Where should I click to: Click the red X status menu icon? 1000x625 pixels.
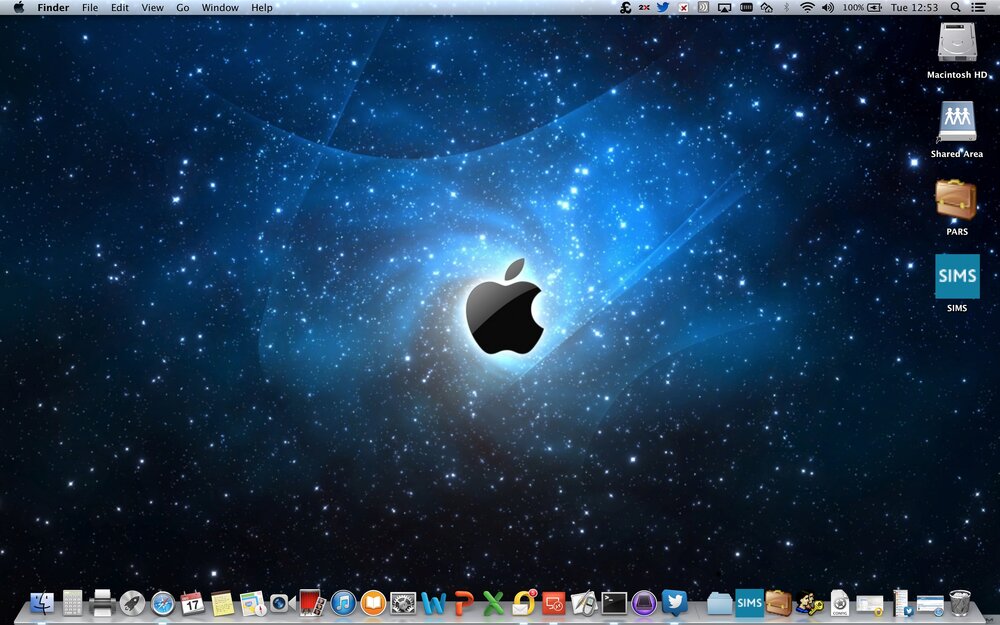pos(683,8)
